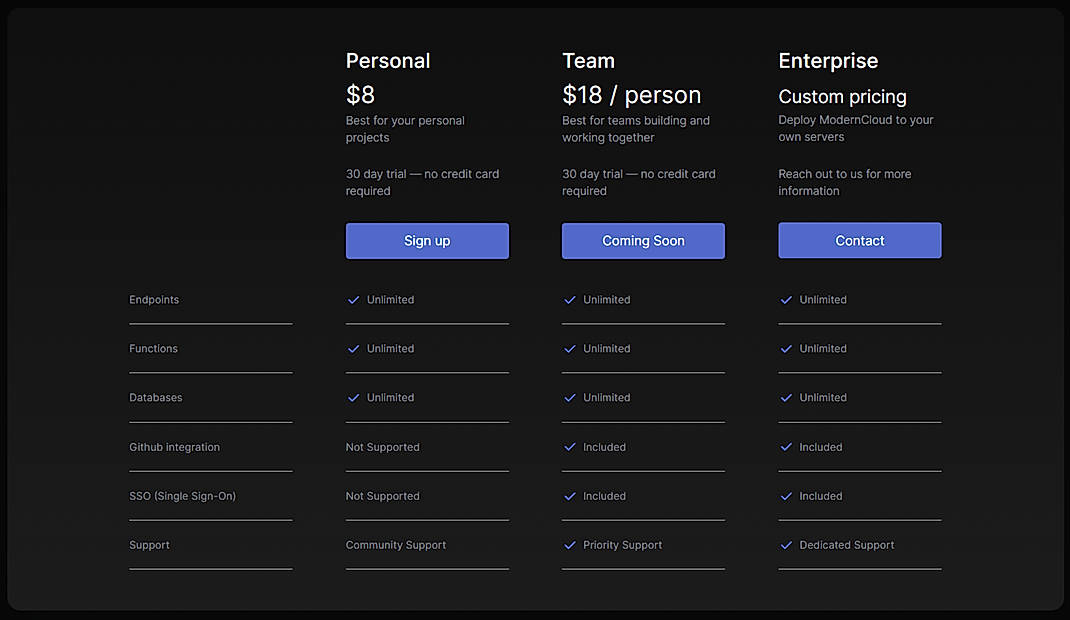Click the $18 / person price text
1070x620 pixels.
pyautogui.click(x=631, y=94)
